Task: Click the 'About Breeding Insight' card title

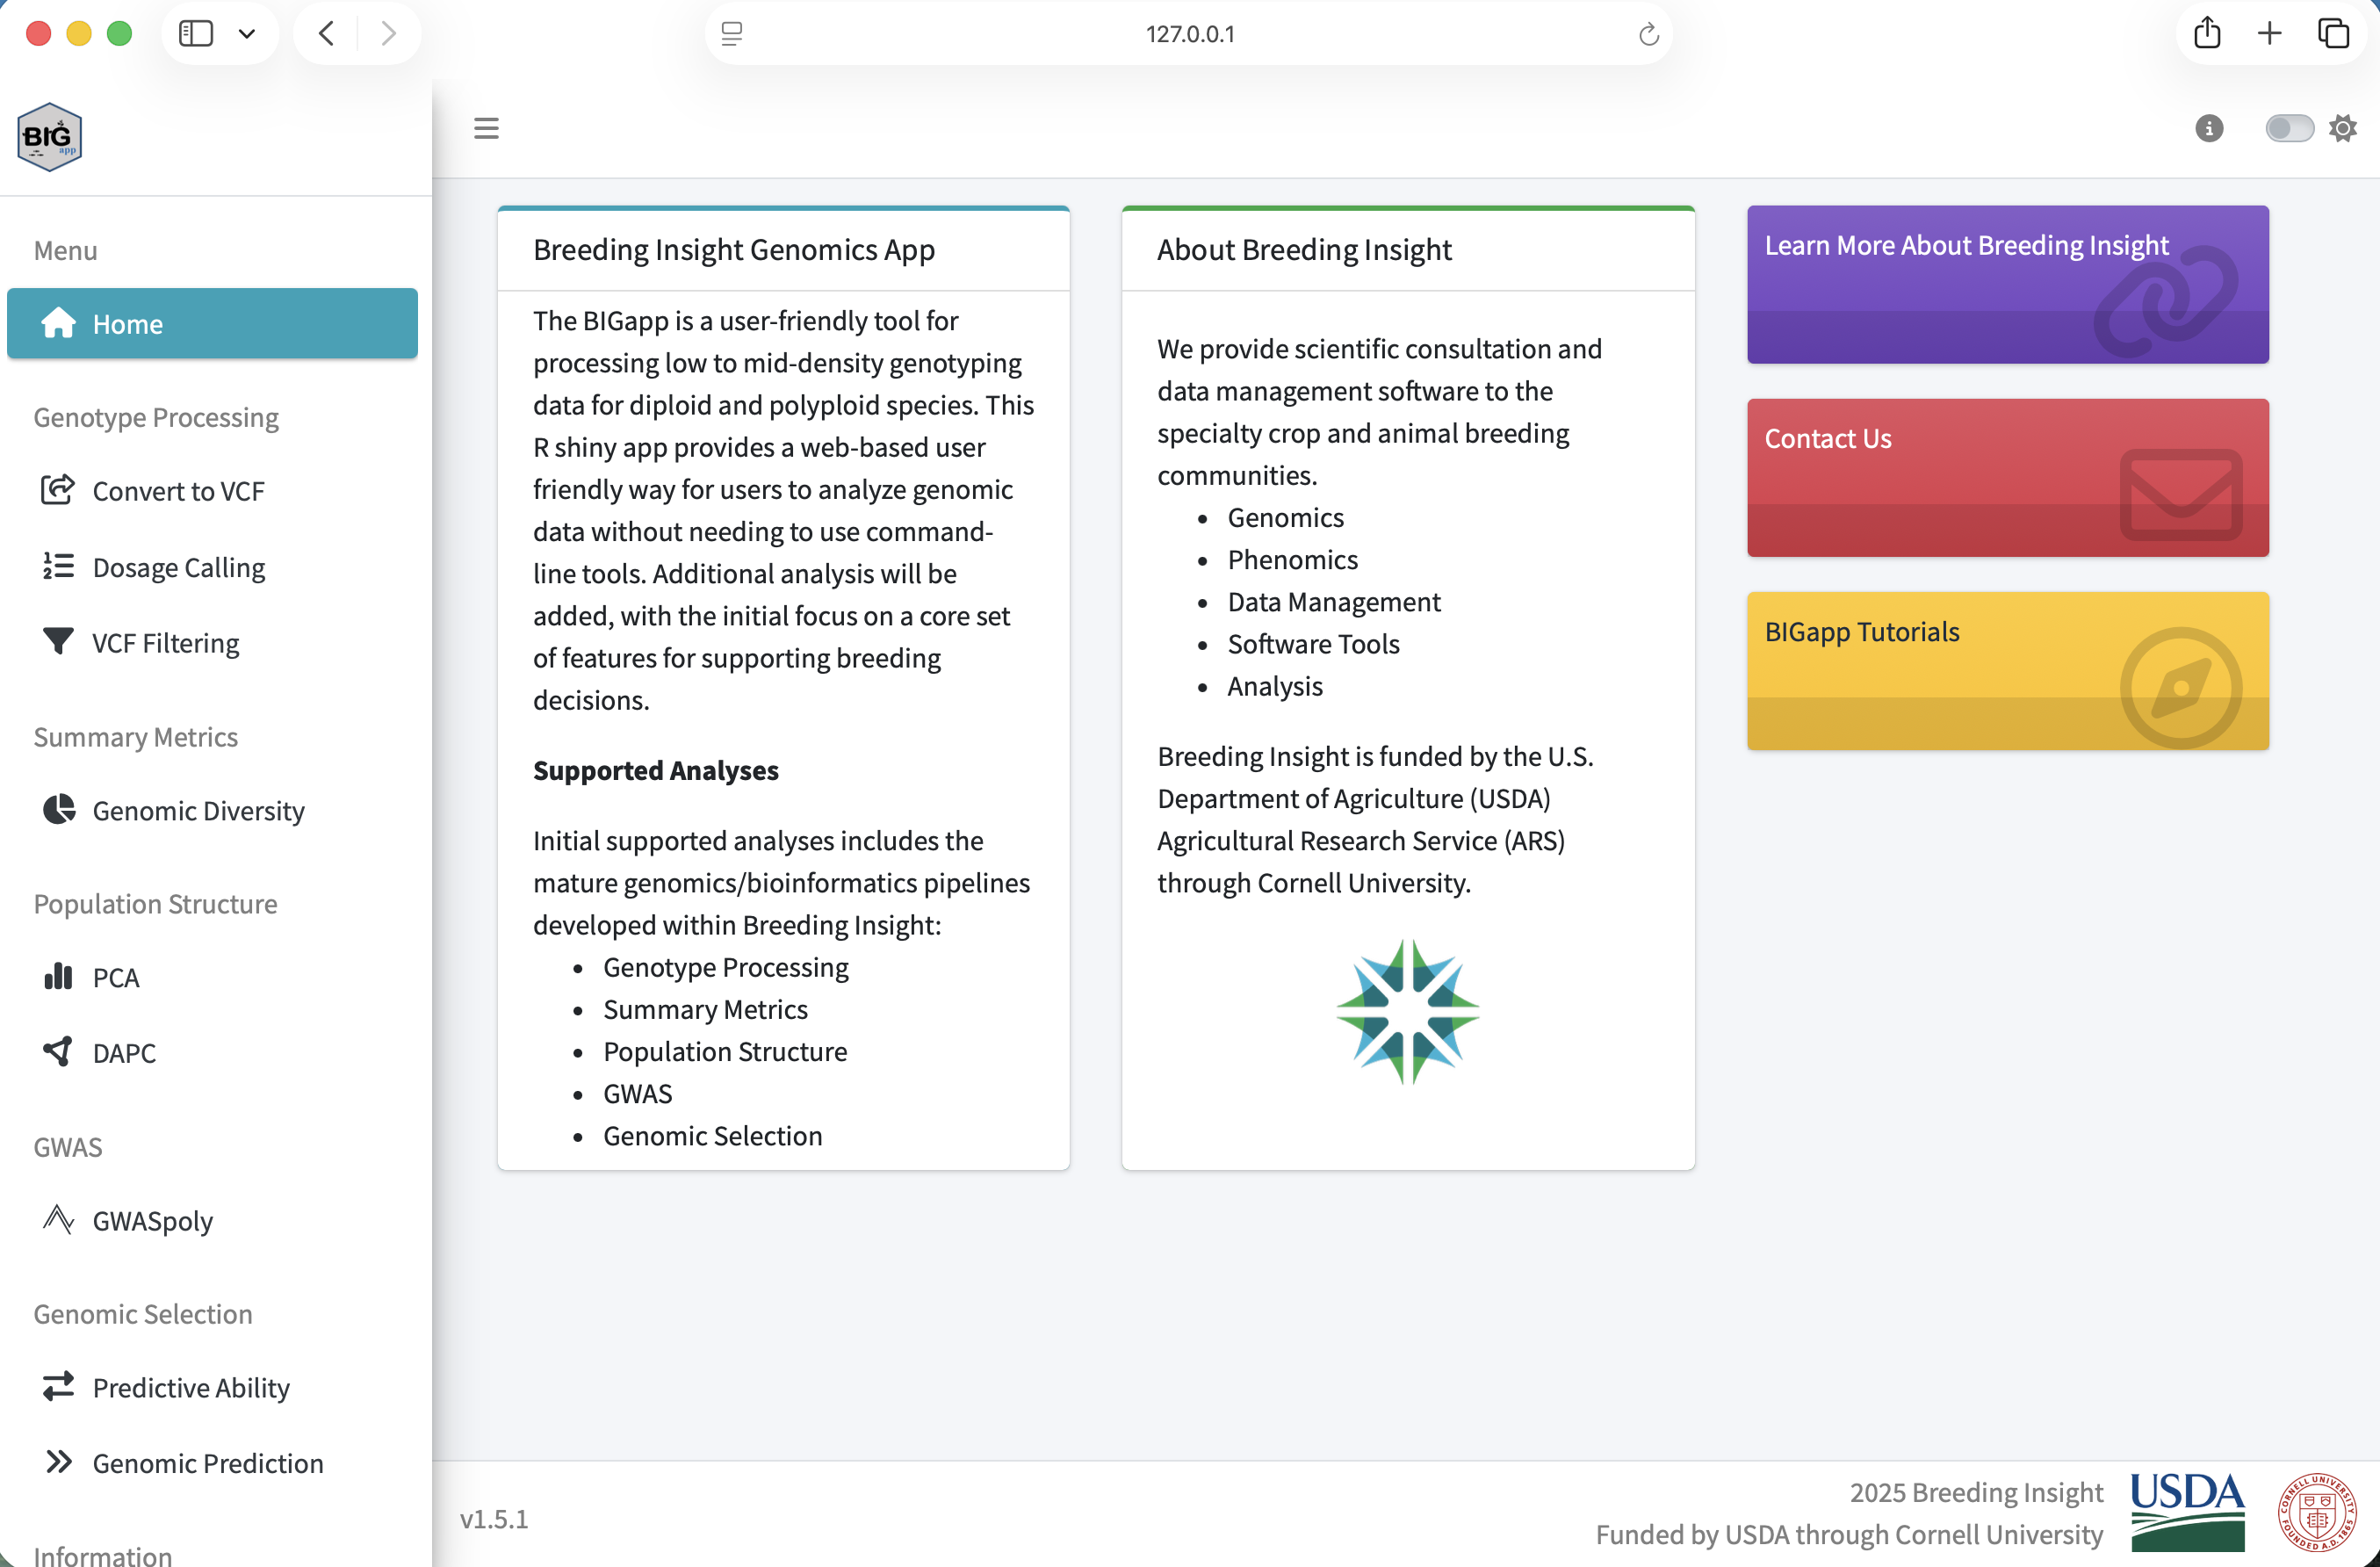Action: click(x=1304, y=249)
